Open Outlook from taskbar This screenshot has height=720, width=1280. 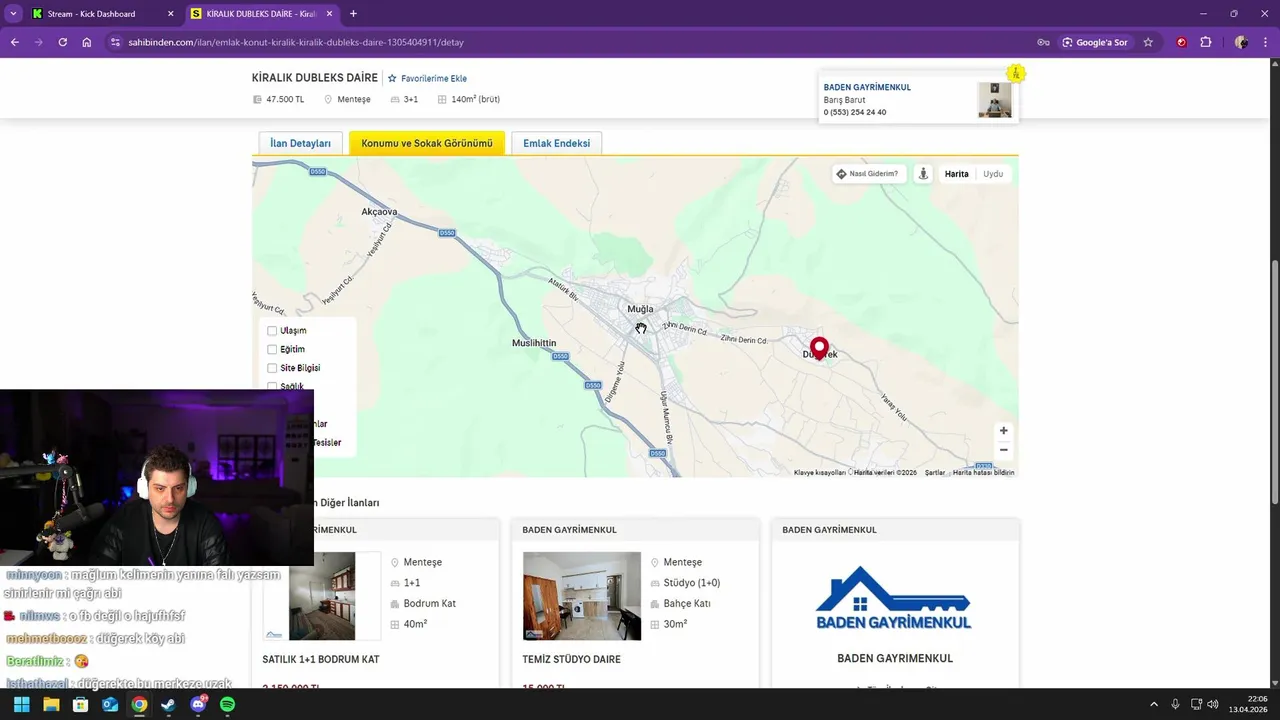(110, 704)
